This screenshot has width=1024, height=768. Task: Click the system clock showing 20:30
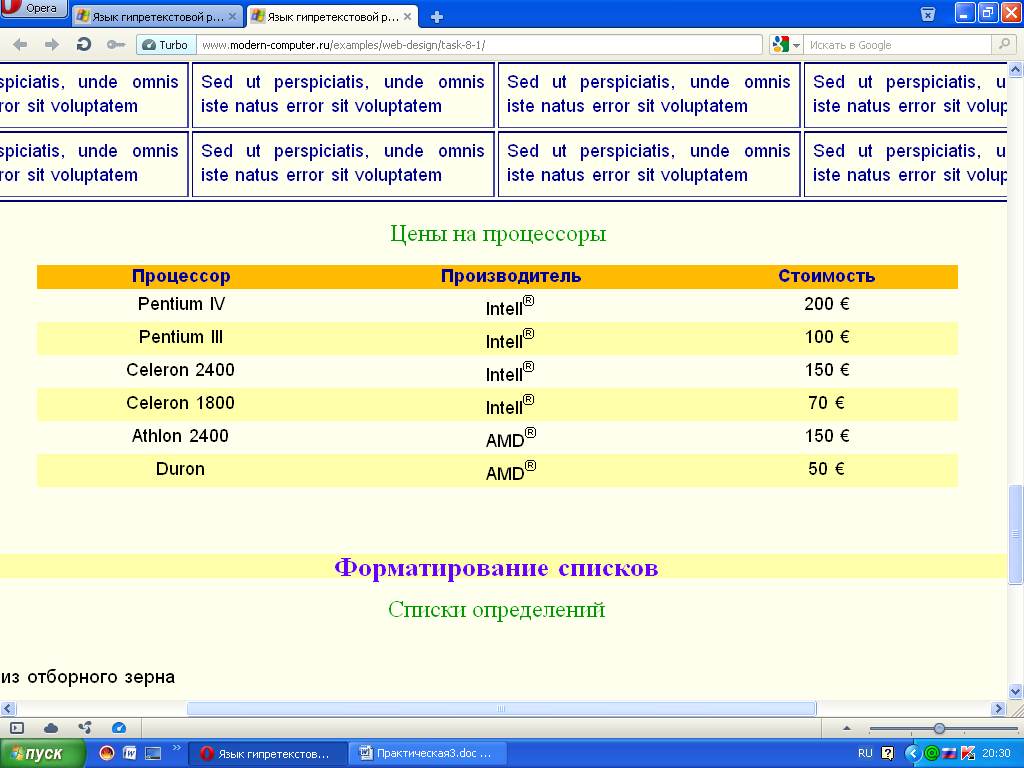[996, 754]
